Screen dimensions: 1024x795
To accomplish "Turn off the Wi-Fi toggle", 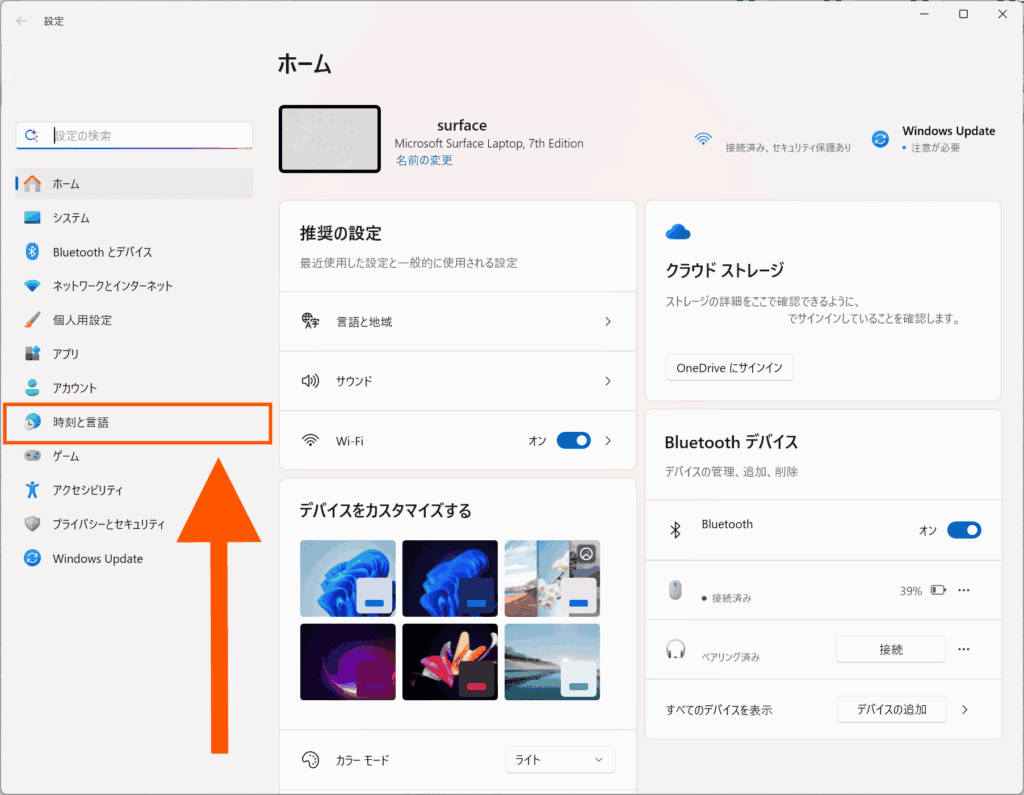I will pos(573,441).
